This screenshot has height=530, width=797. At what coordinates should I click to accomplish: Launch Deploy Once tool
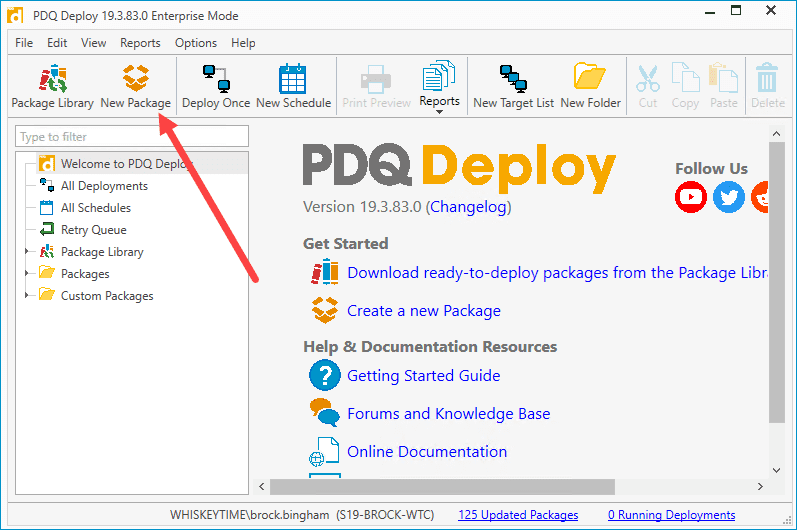tap(216, 86)
